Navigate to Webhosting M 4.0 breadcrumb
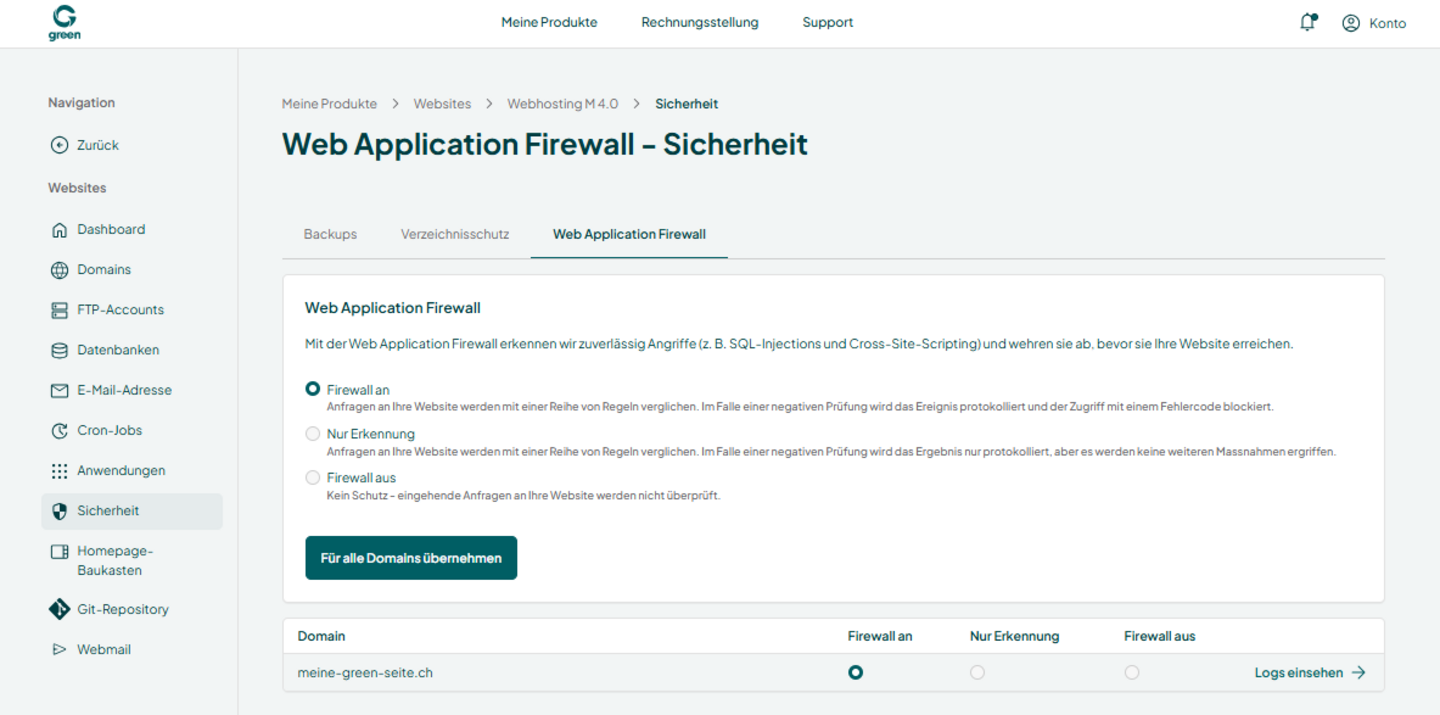The height and width of the screenshot is (715, 1440). 563,104
